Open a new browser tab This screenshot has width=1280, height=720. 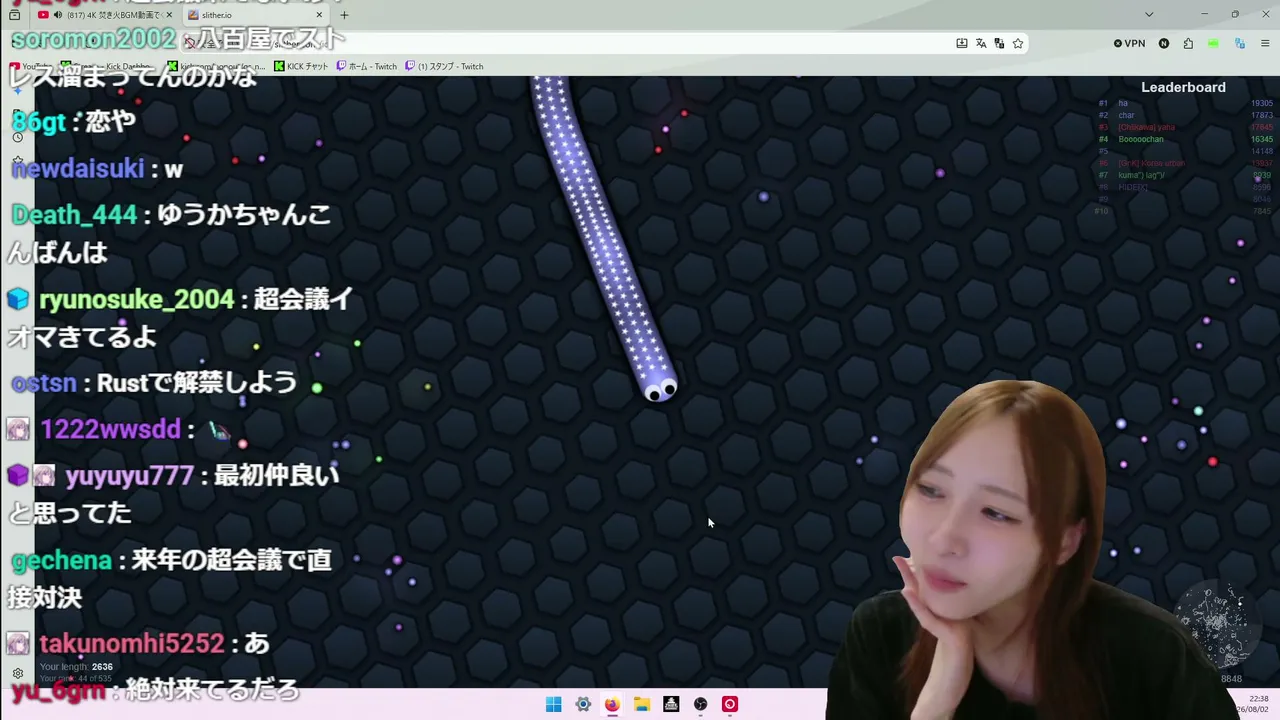344,15
